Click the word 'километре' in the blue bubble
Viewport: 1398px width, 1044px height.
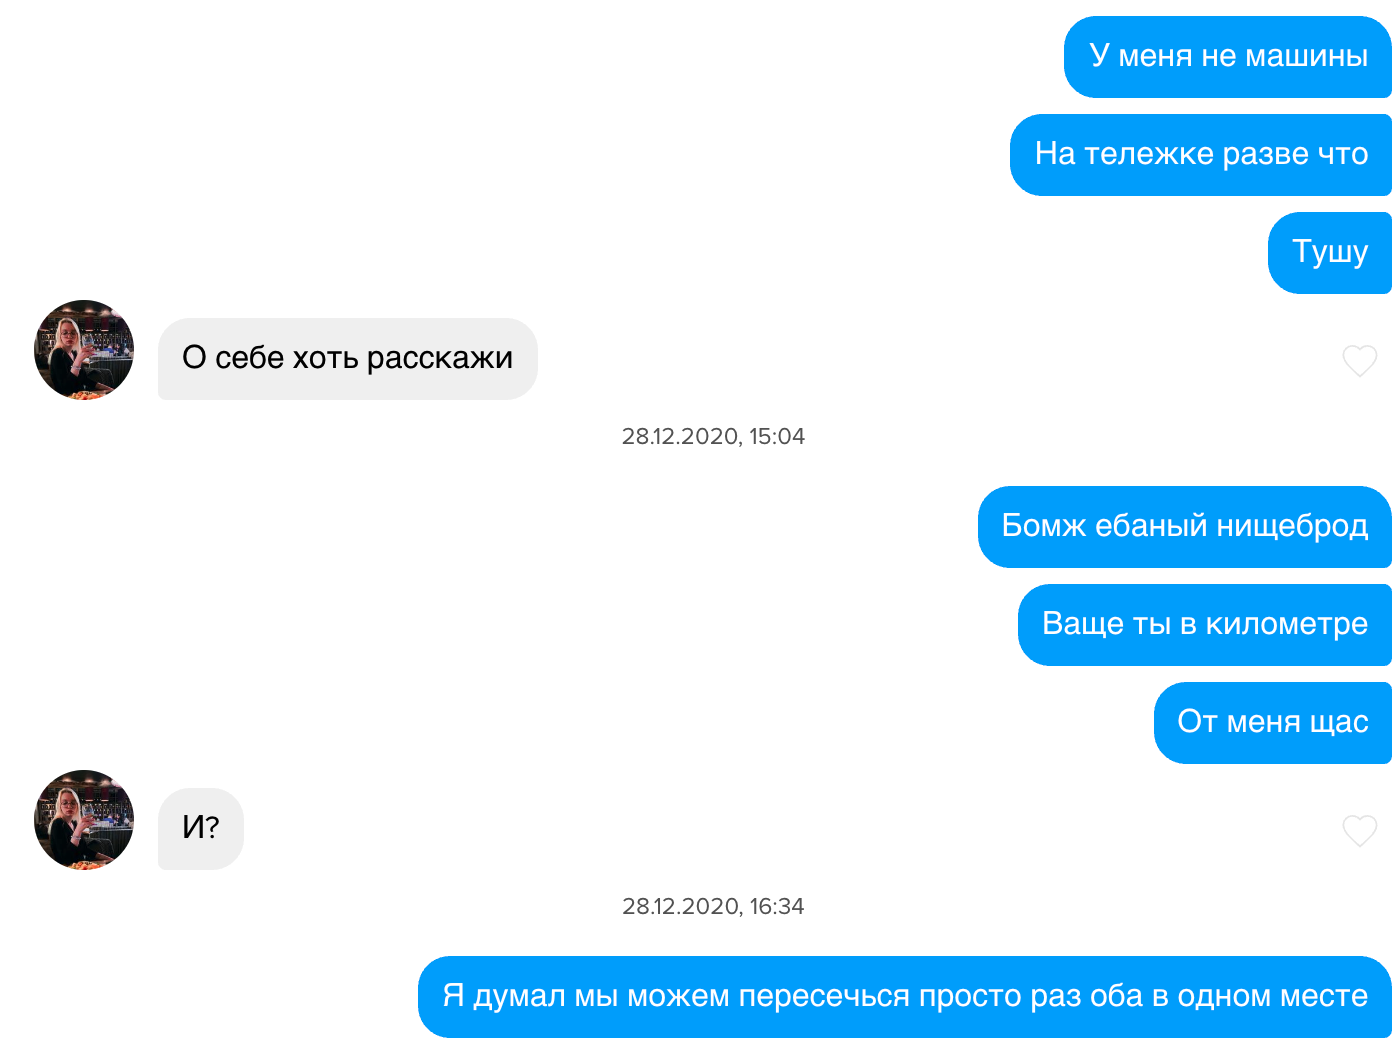tap(1287, 624)
